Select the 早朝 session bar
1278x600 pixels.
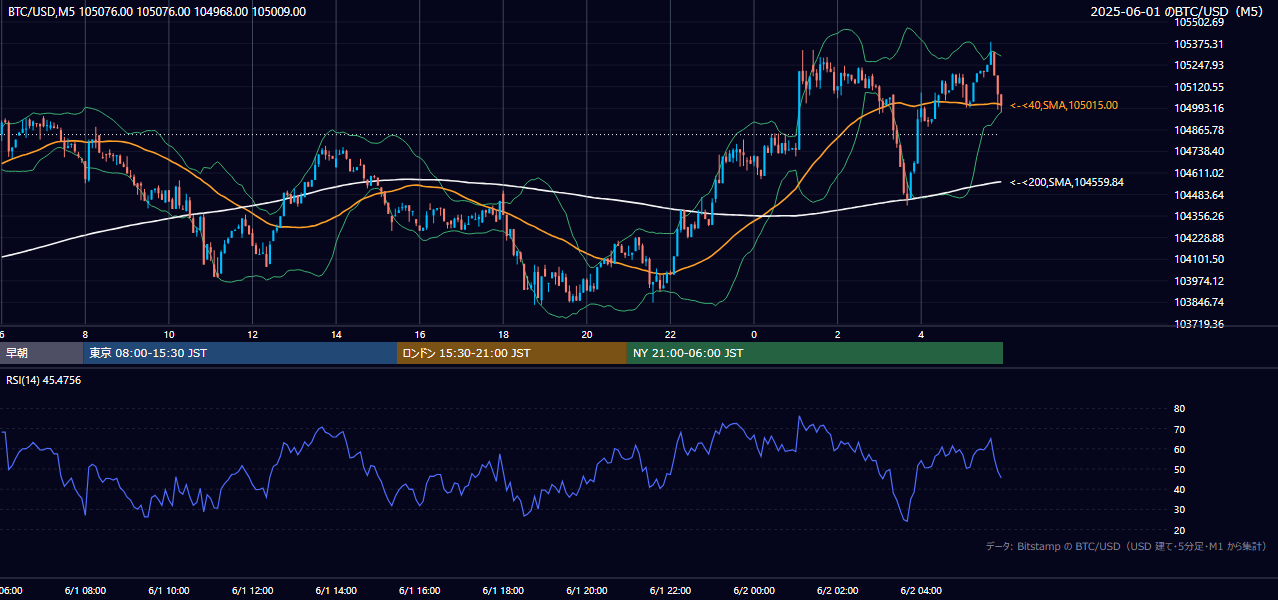point(41,353)
